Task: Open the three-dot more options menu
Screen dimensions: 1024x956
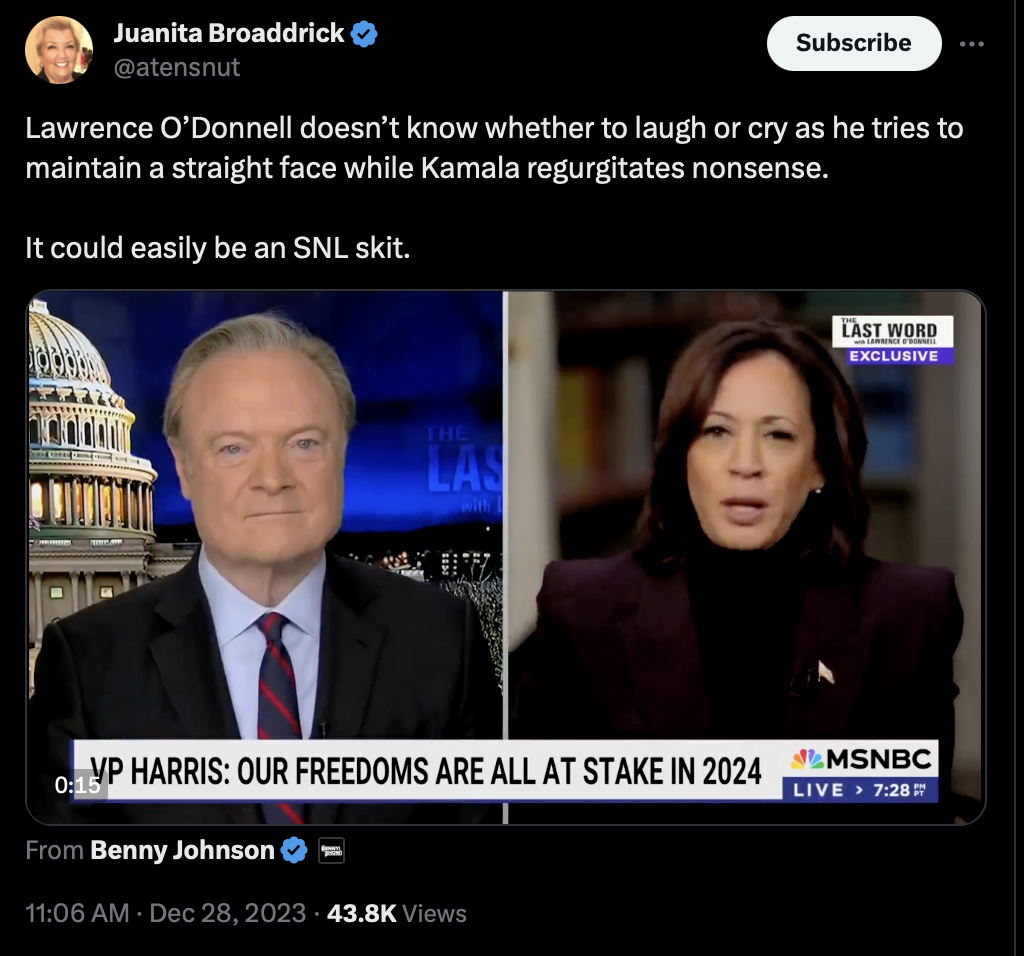Action: pyautogui.click(x=972, y=44)
